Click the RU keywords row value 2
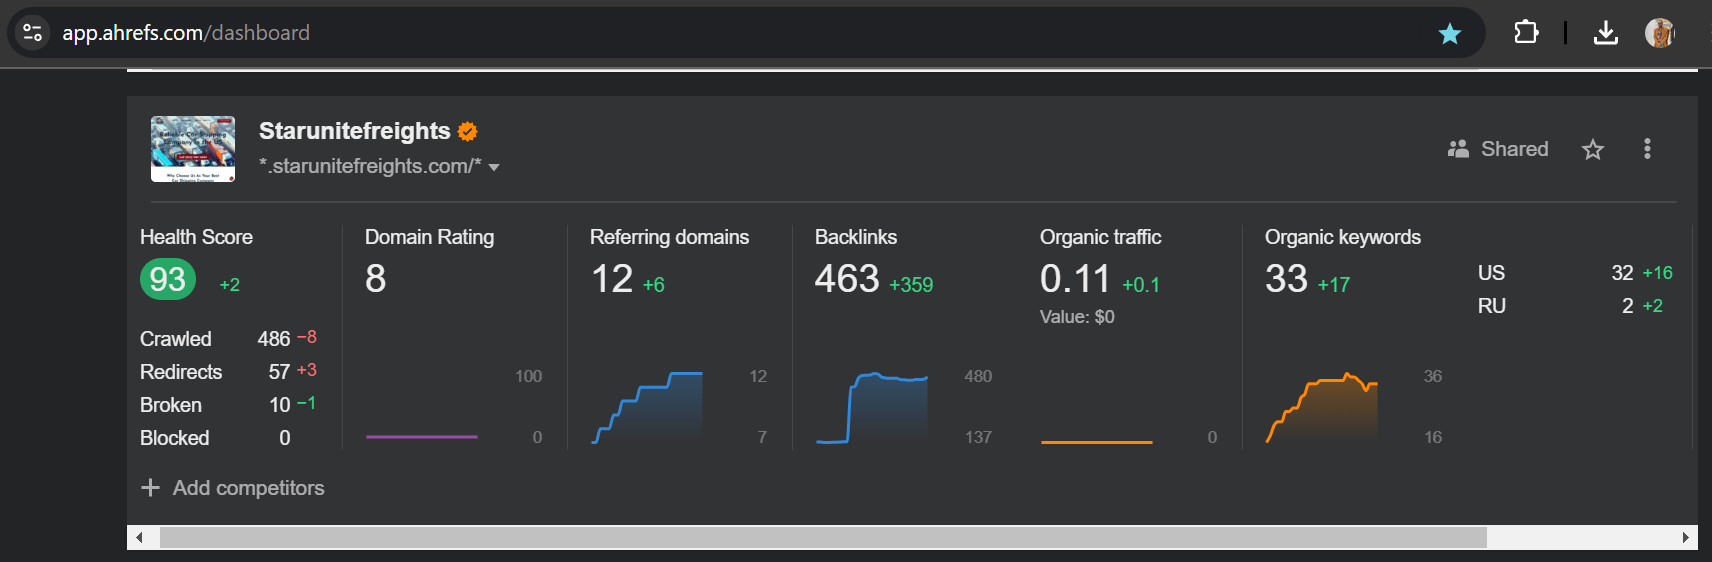Viewport: 1712px width, 562px height. click(x=1628, y=306)
